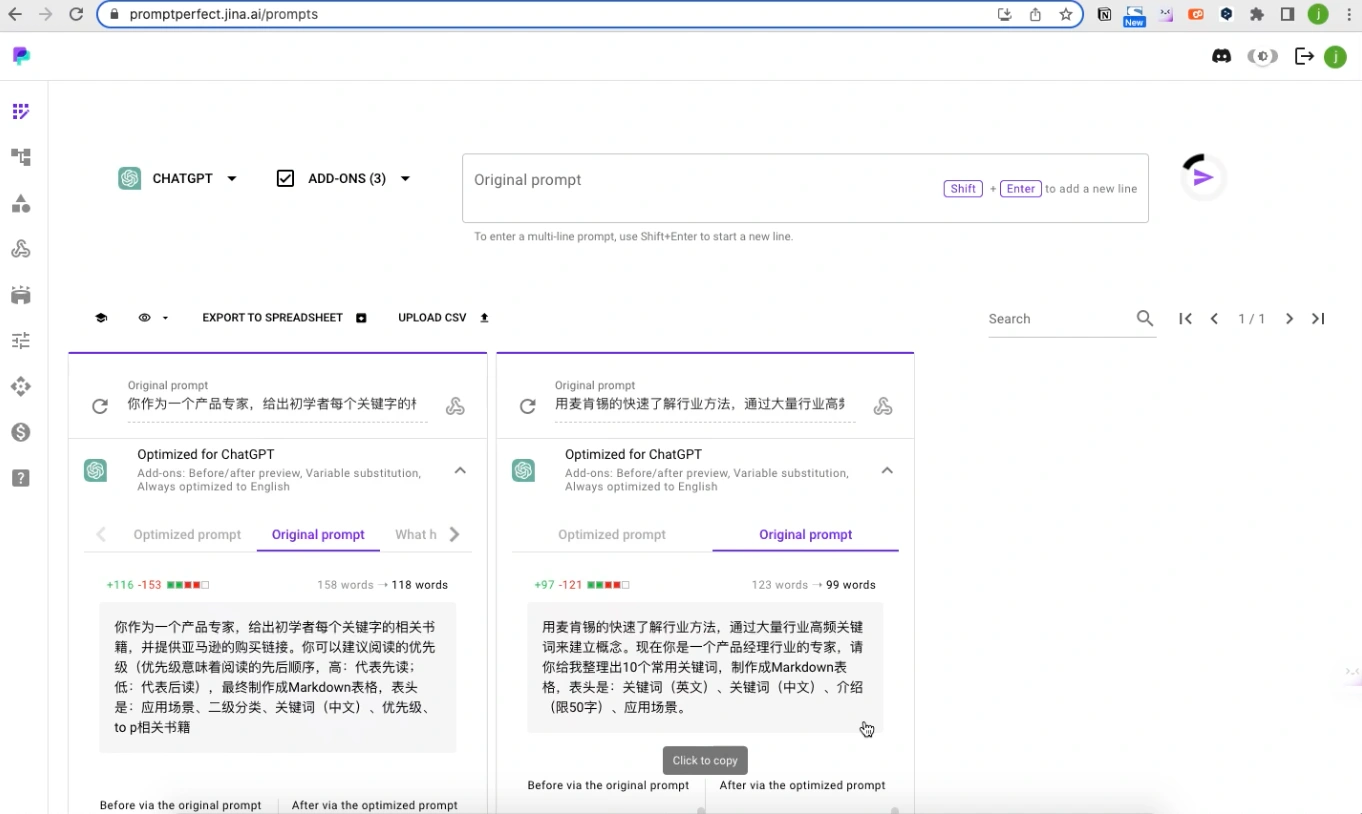This screenshot has width=1362, height=814.
Task: Click ChatGPT logo in first card
Action: pyautogui.click(x=96, y=470)
